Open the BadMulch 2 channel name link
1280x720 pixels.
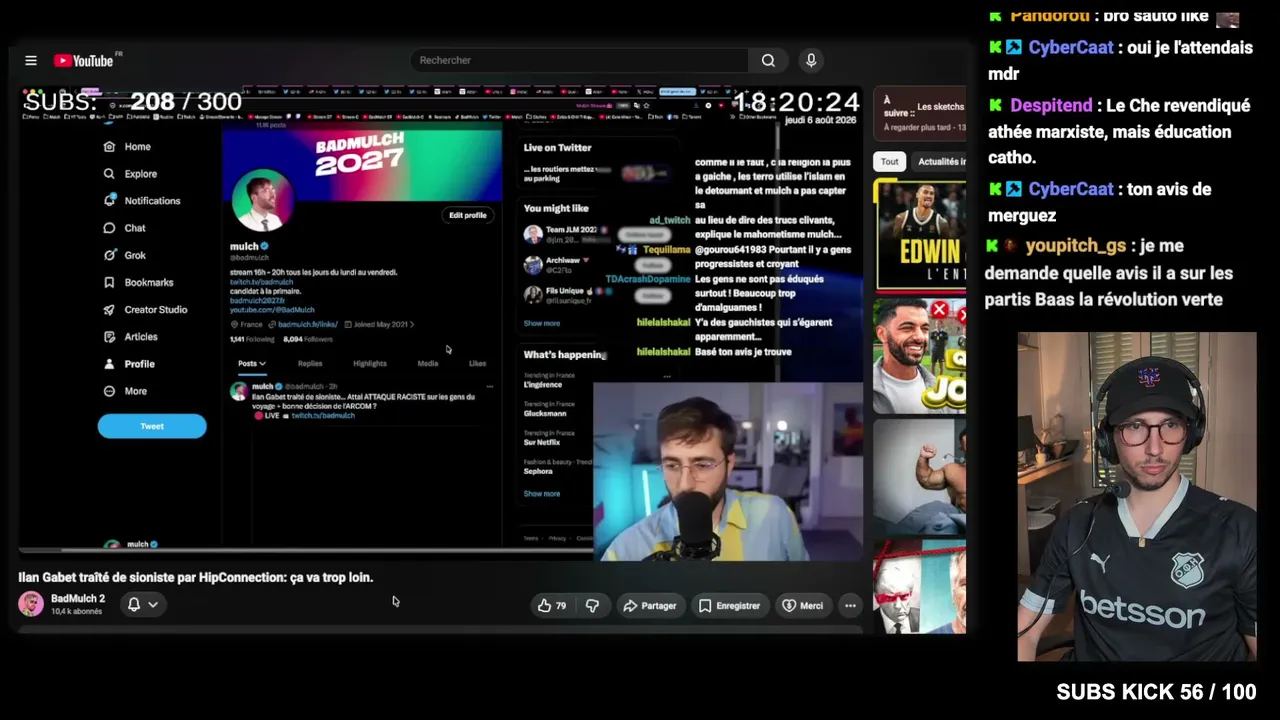click(78, 598)
